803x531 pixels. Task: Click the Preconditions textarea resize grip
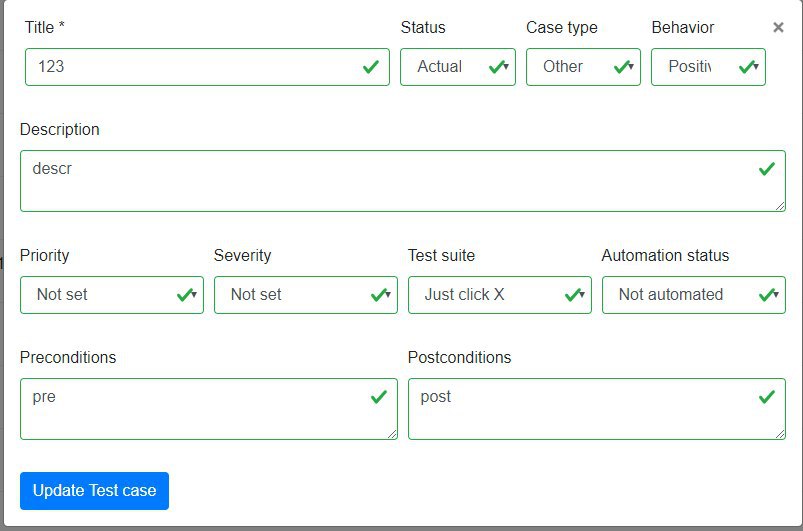coord(392,434)
